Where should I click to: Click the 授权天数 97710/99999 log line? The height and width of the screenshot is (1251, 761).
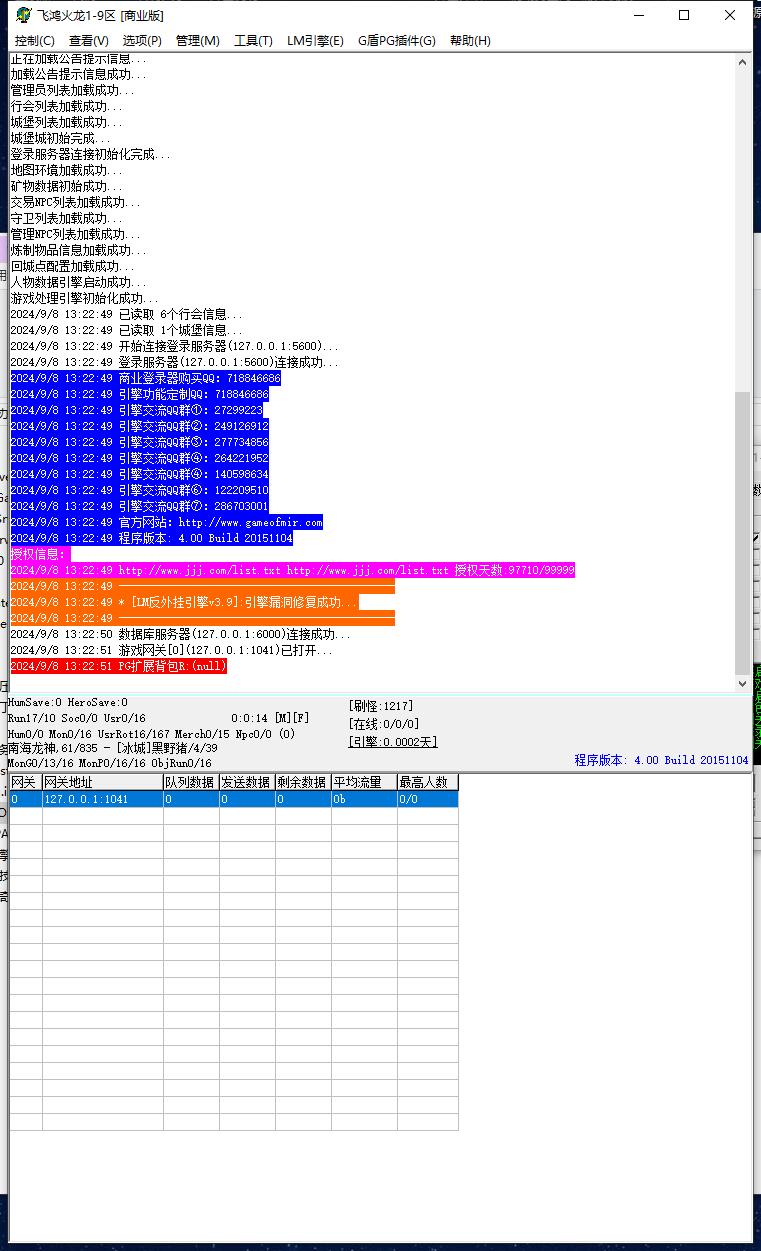[292, 570]
